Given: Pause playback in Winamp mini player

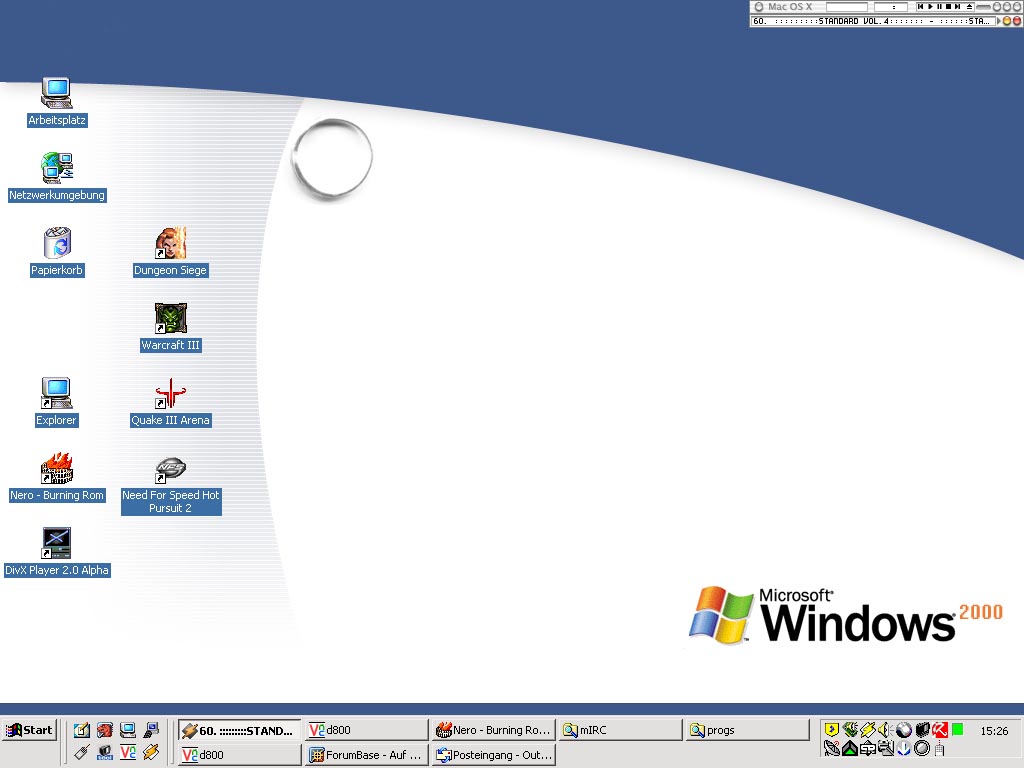Looking at the screenshot, I should coord(939,7).
